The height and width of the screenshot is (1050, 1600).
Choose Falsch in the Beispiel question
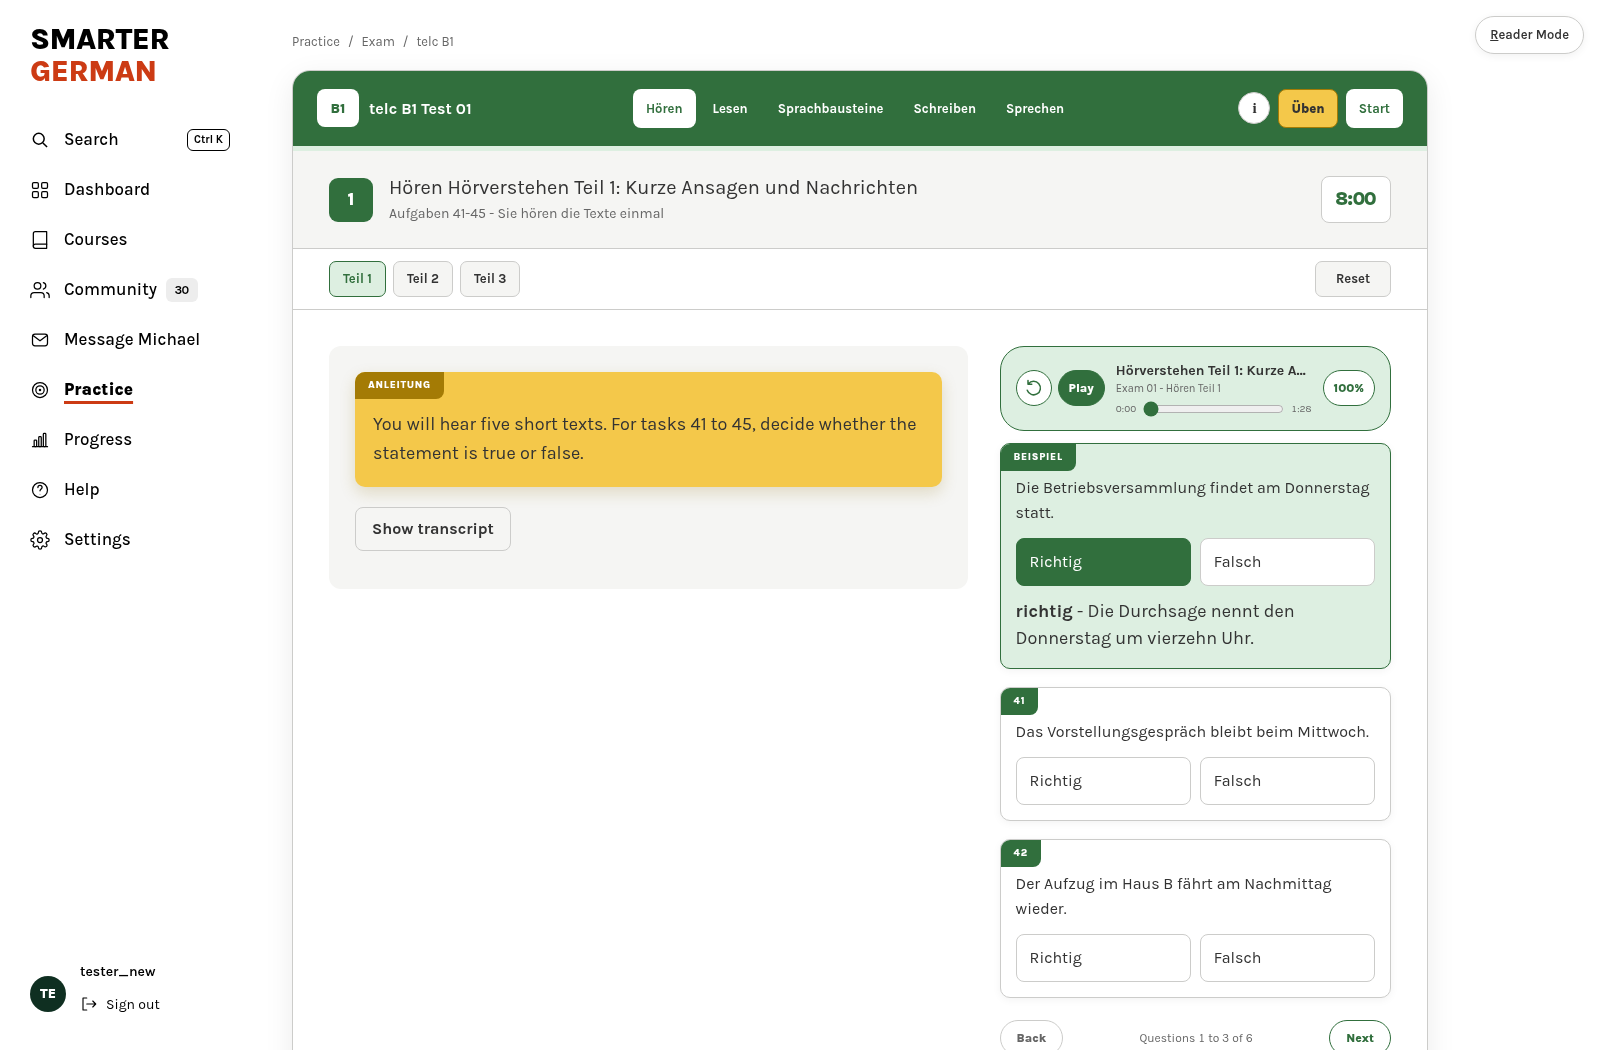1287,562
